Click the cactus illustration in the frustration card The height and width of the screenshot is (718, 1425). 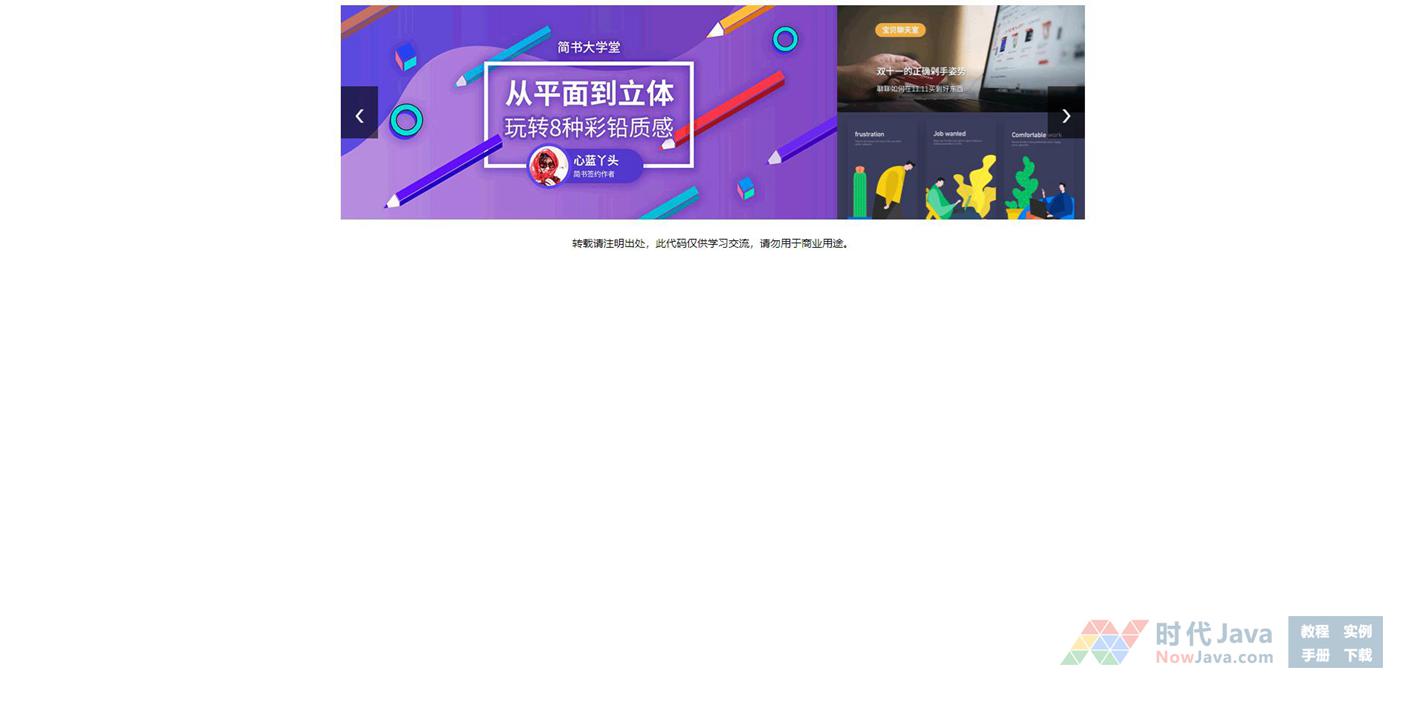pos(859,192)
